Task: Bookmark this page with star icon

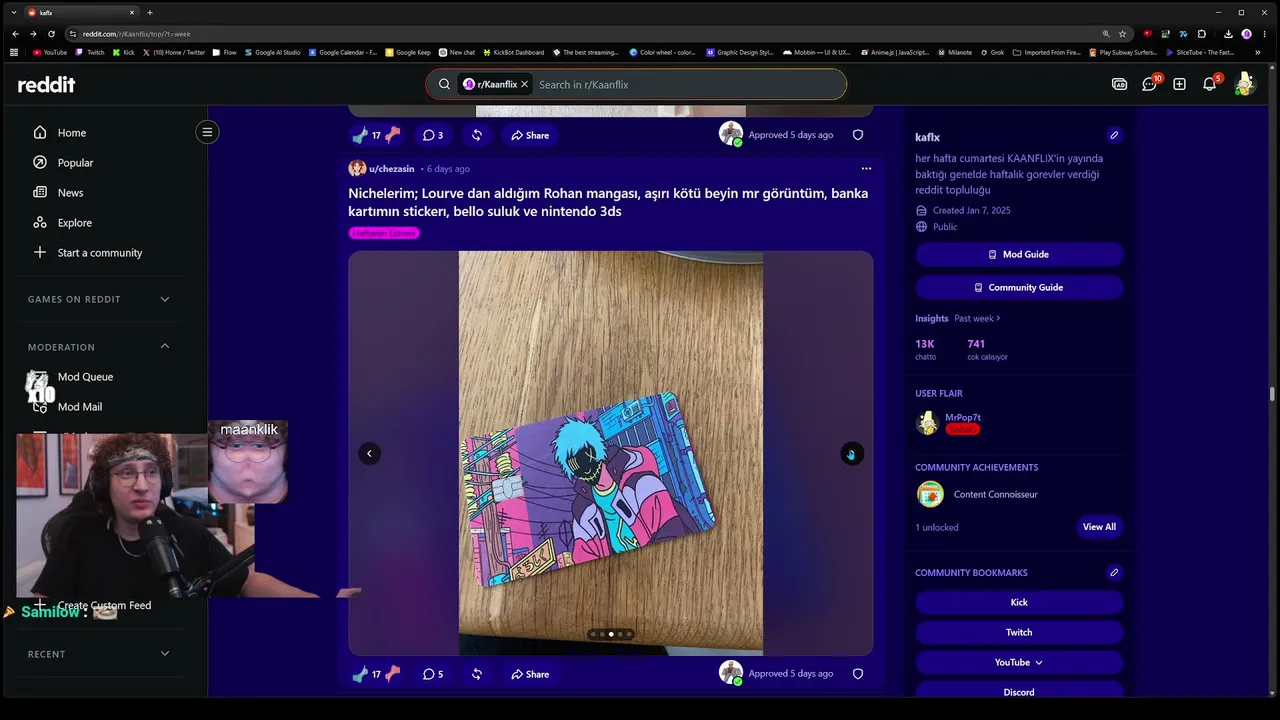Action: tap(1123, 34)
